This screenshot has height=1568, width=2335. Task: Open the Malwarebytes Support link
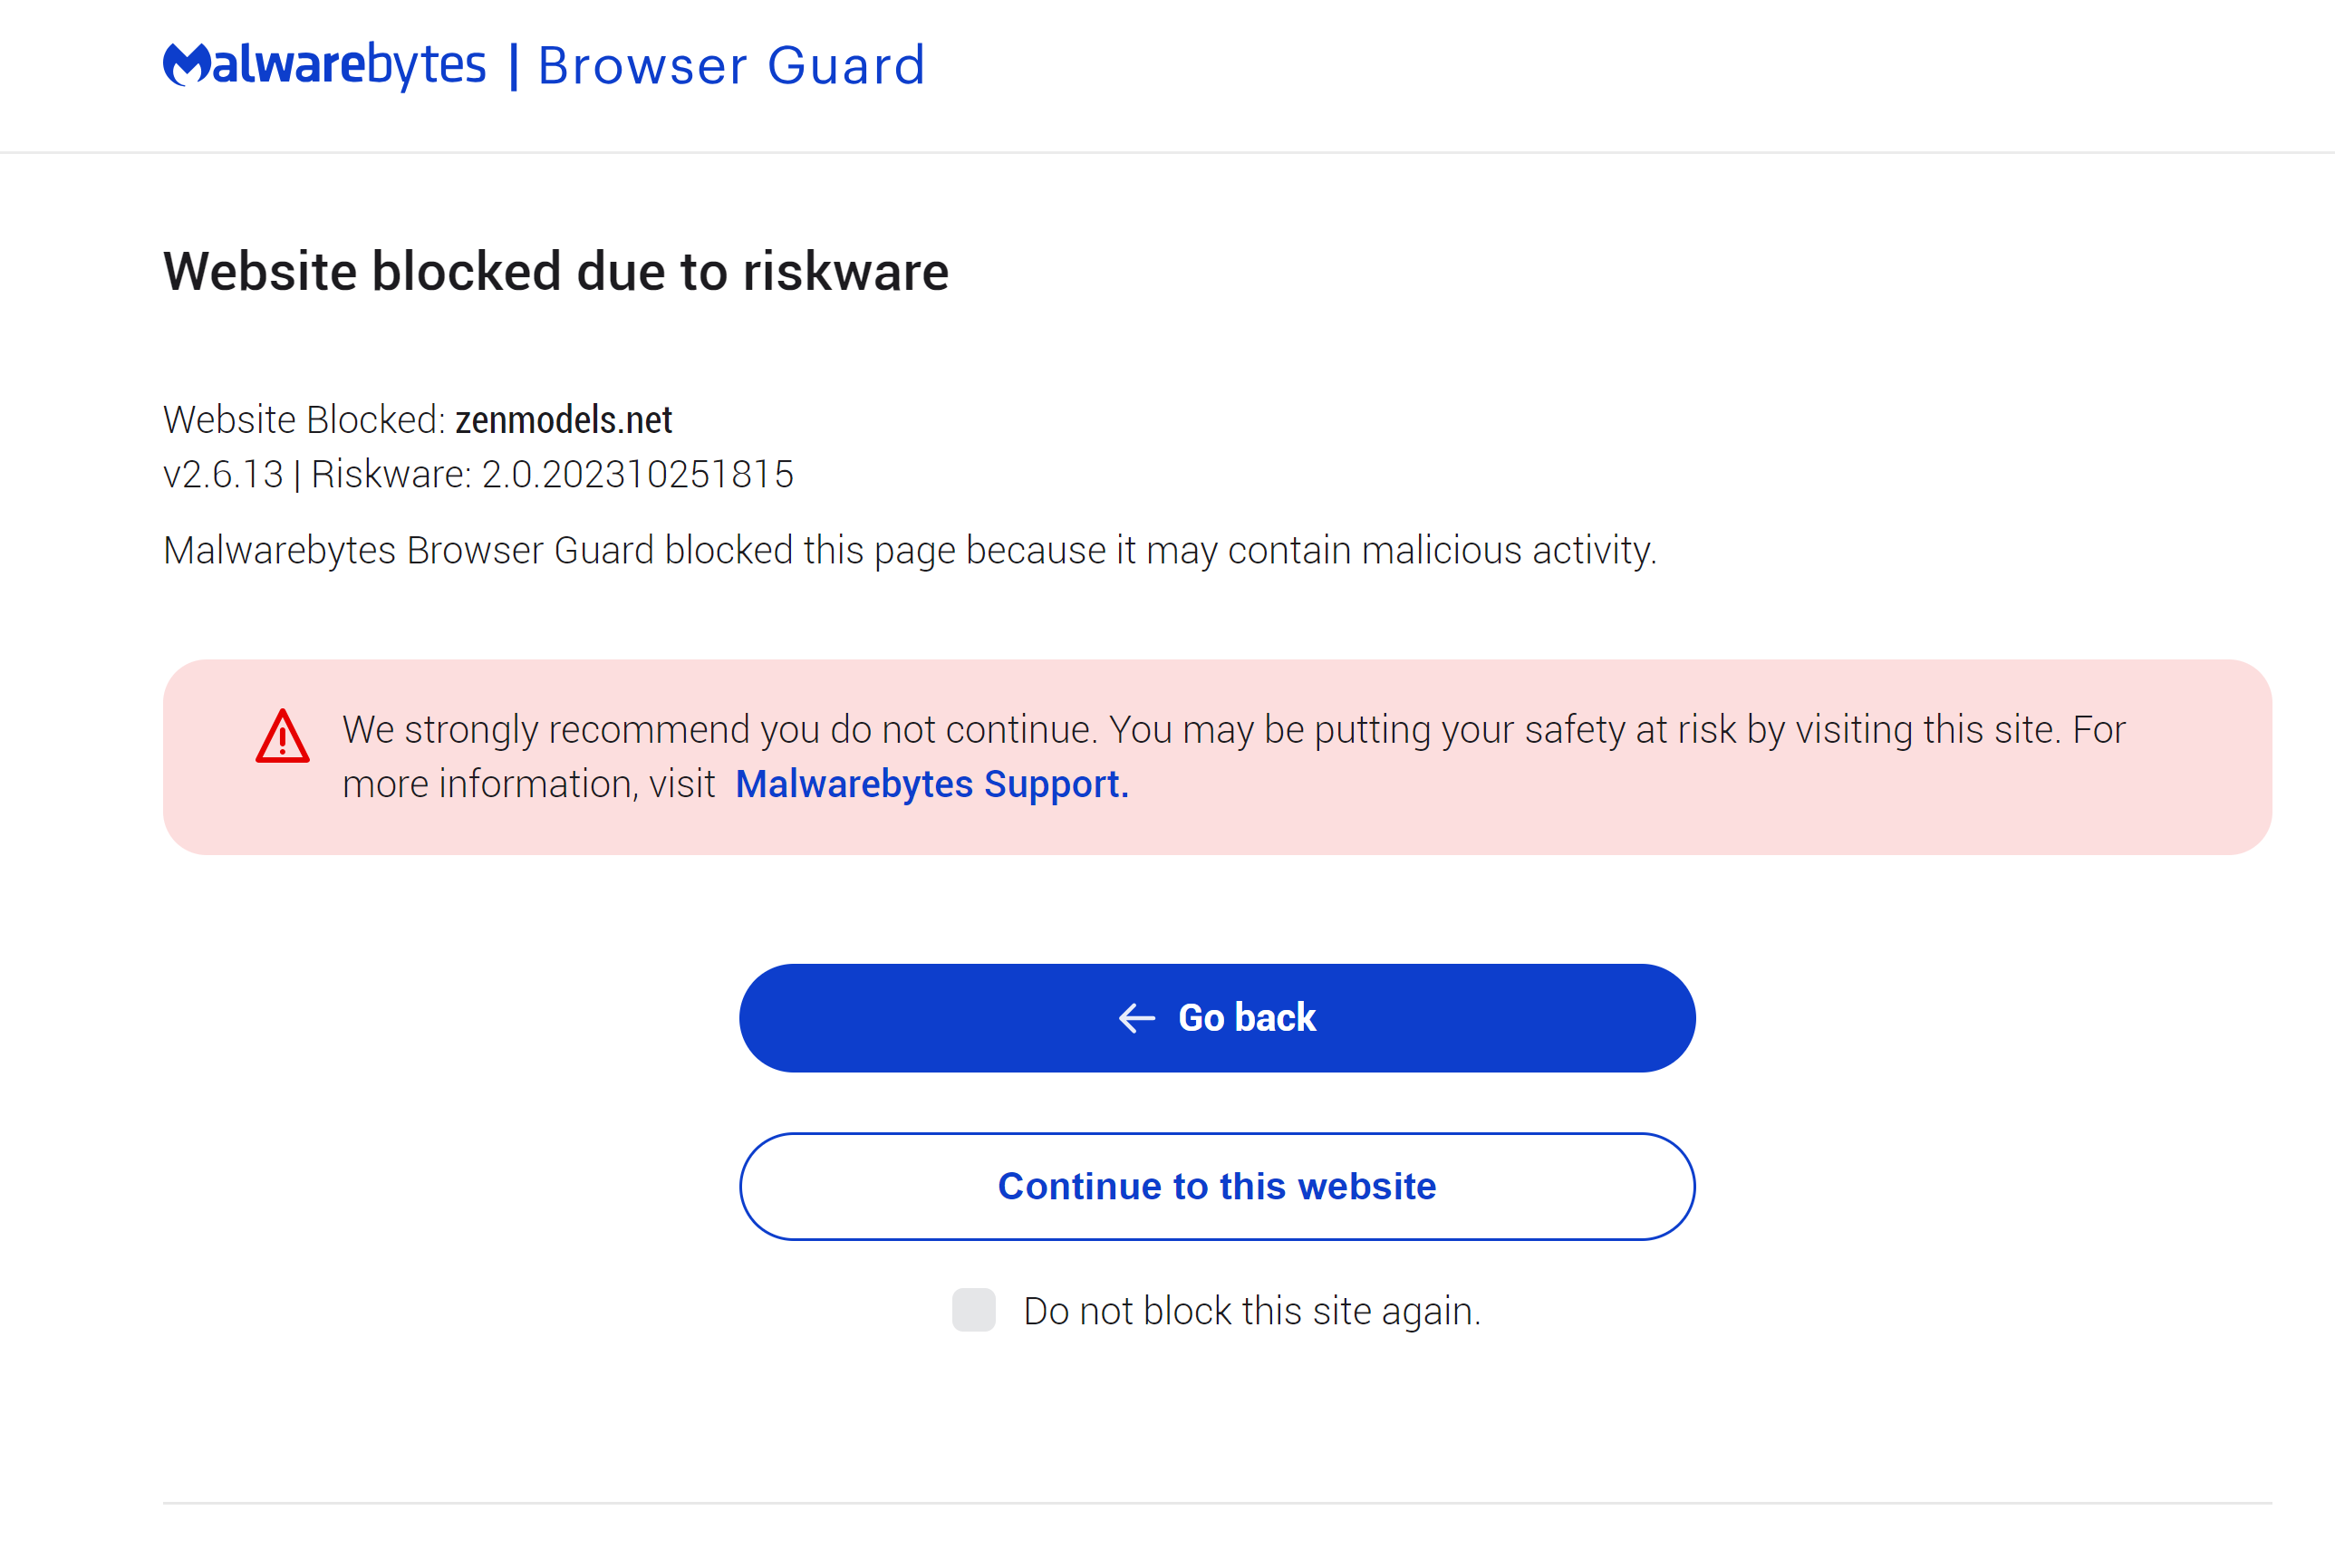click(x=931, y=784)
